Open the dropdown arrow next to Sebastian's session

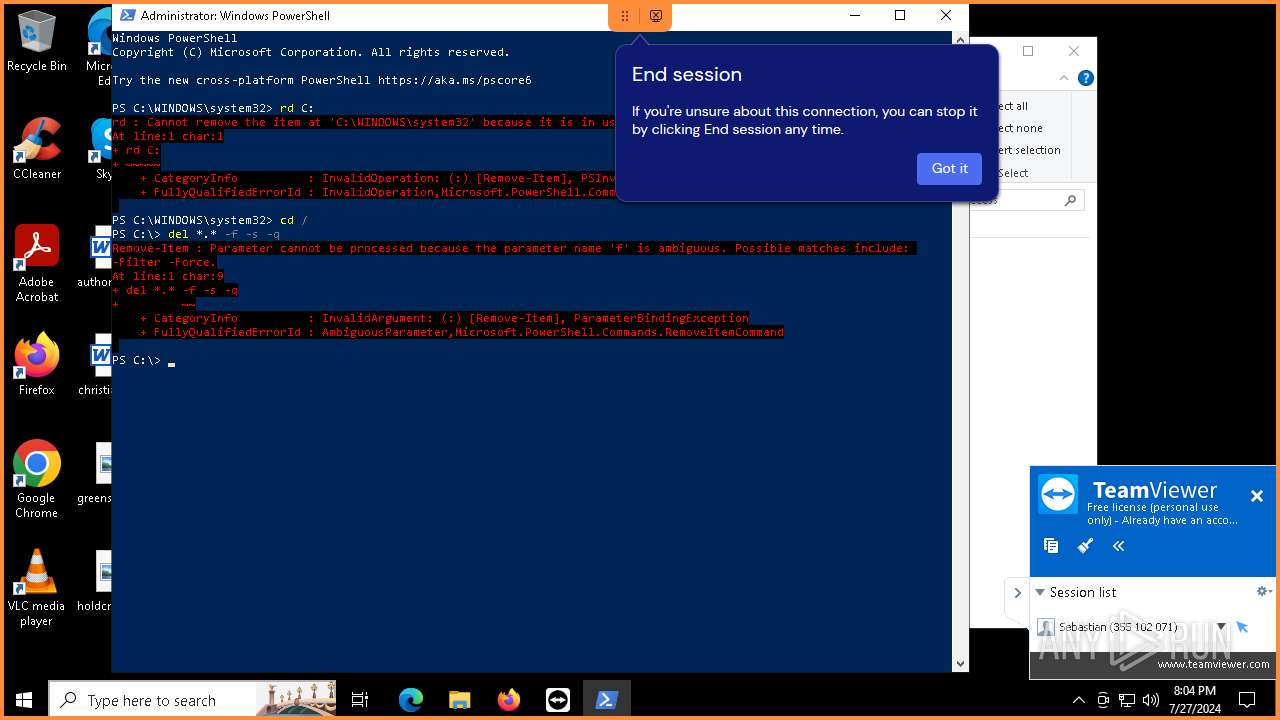(x=1221, y=627)
